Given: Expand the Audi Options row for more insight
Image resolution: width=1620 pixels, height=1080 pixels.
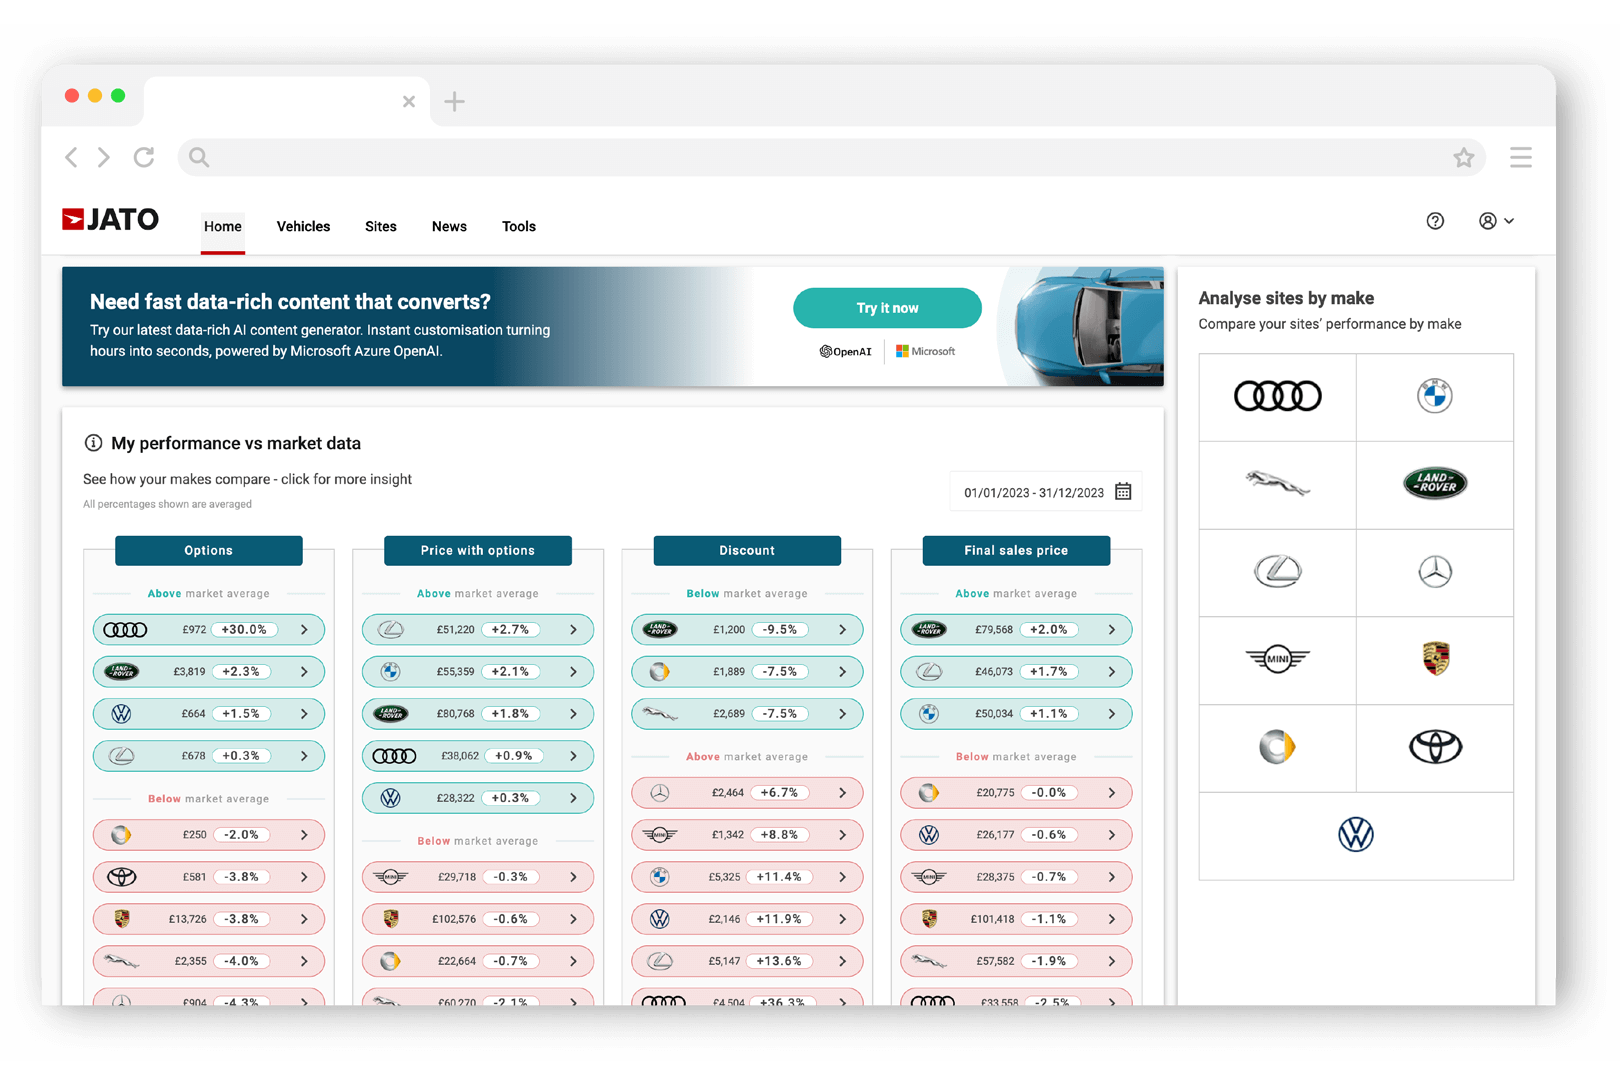Looking at the screenshot, I should point(306,629).
